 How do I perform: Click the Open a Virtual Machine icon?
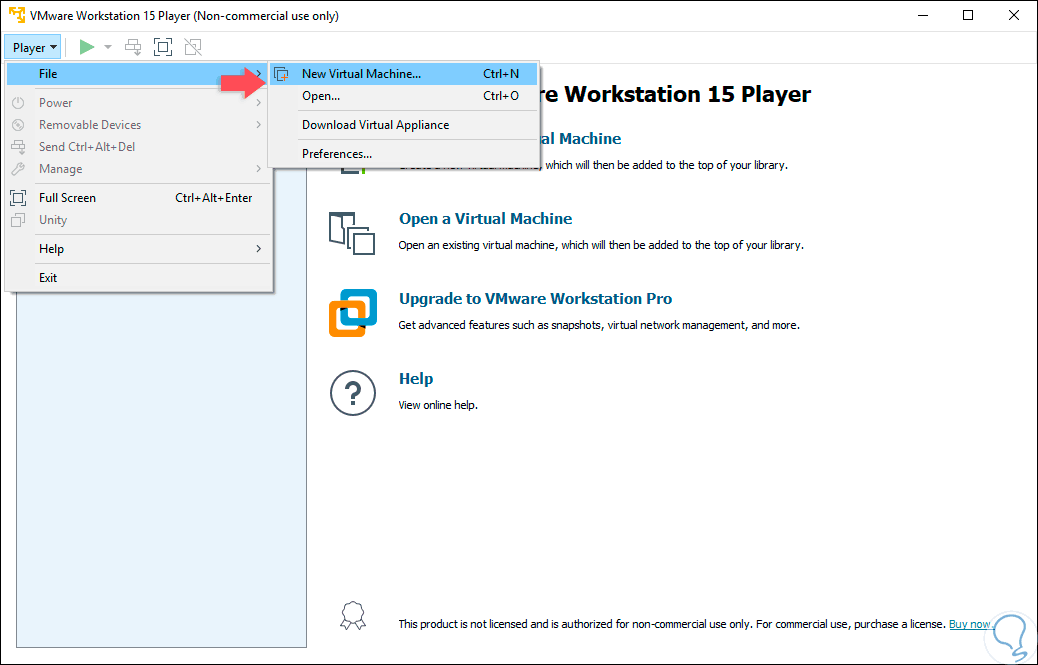pos(352,233)
